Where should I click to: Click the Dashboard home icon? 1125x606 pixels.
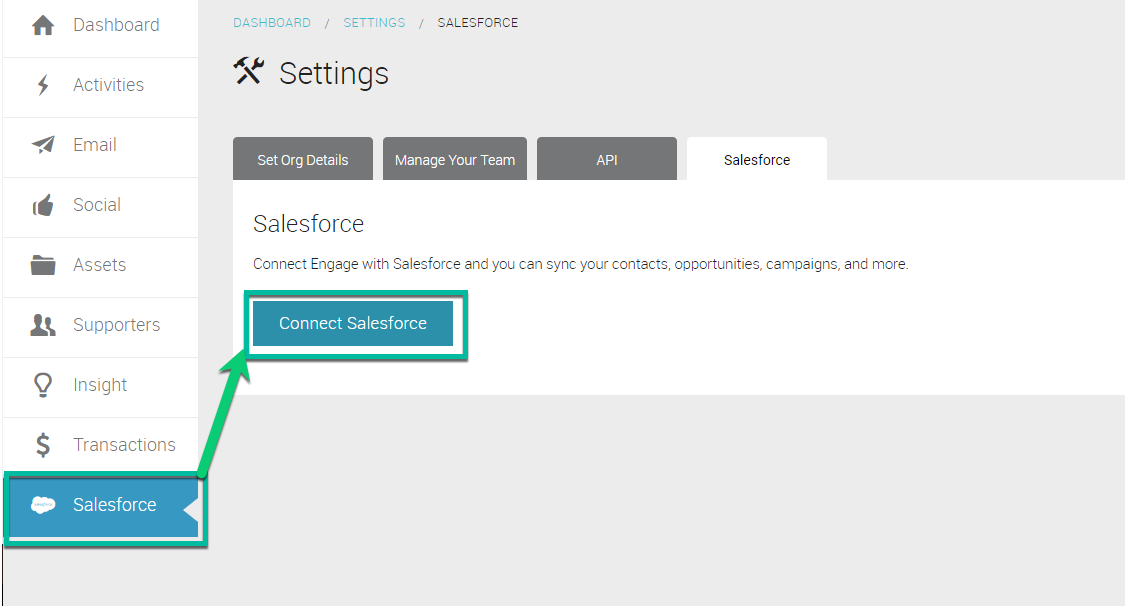point(43,25)
